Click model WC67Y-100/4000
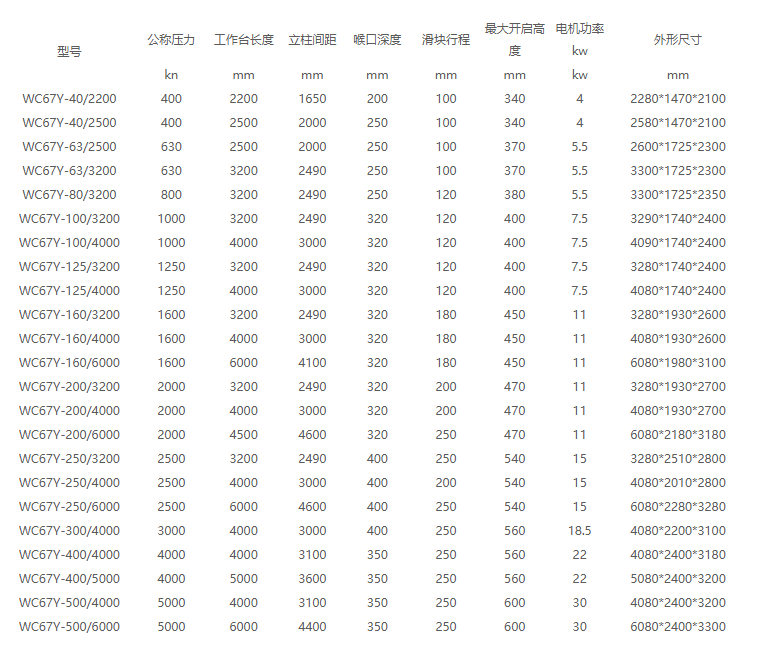This screenshot has height=667, width=759. pos(69,243)
